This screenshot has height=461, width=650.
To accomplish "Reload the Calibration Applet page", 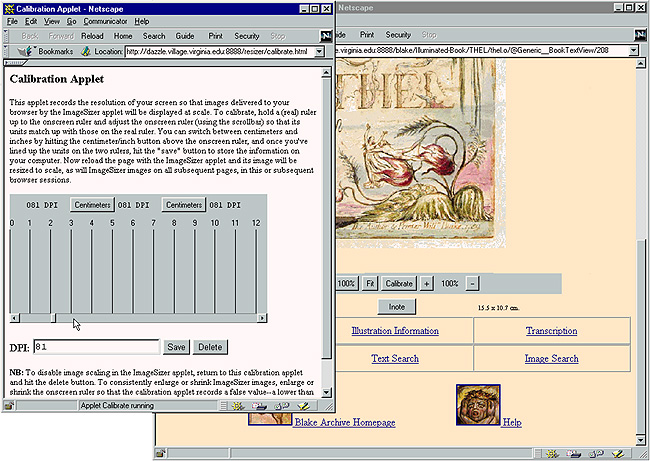I will click(x=92, y=36).
